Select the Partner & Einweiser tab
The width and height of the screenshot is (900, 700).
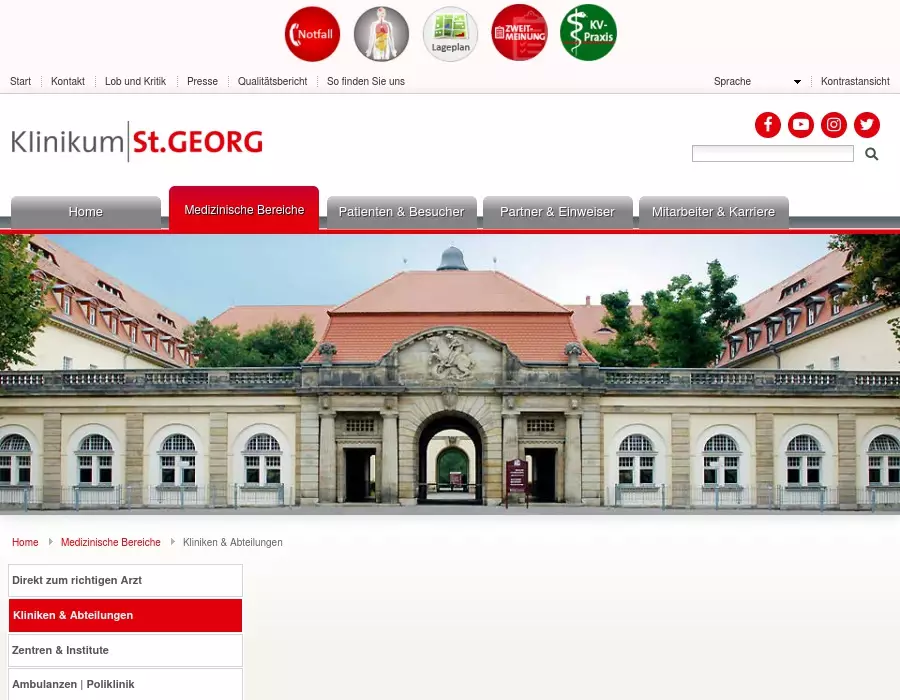(x=557, y=212)
